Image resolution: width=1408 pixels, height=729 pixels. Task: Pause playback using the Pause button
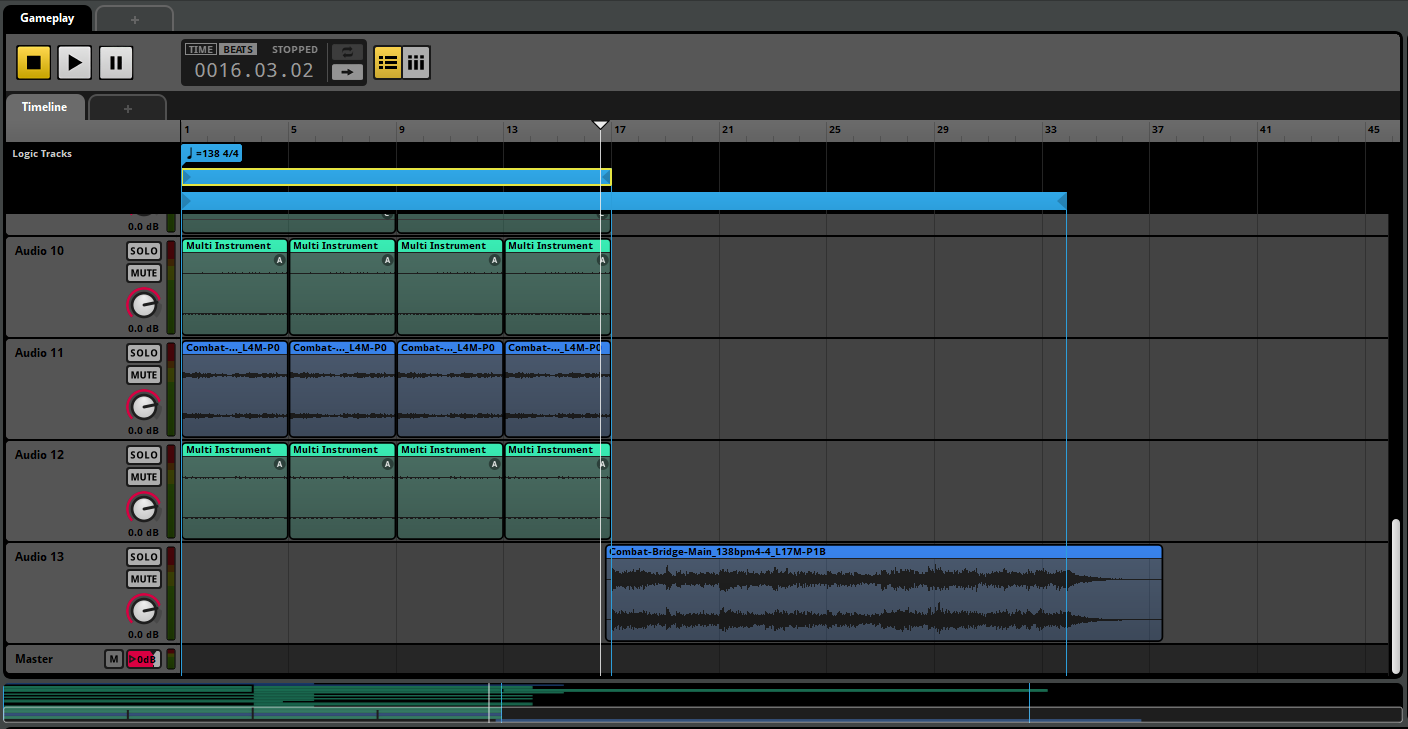[116, 62]
